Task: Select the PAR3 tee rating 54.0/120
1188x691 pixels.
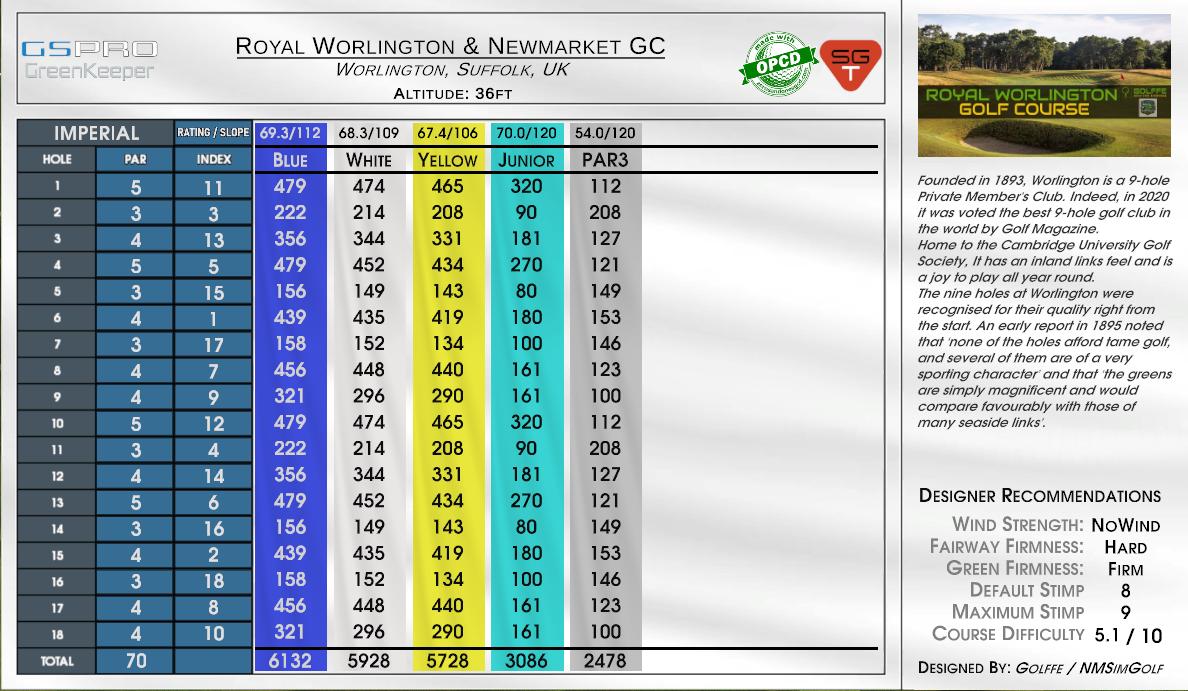Action: 605,133
